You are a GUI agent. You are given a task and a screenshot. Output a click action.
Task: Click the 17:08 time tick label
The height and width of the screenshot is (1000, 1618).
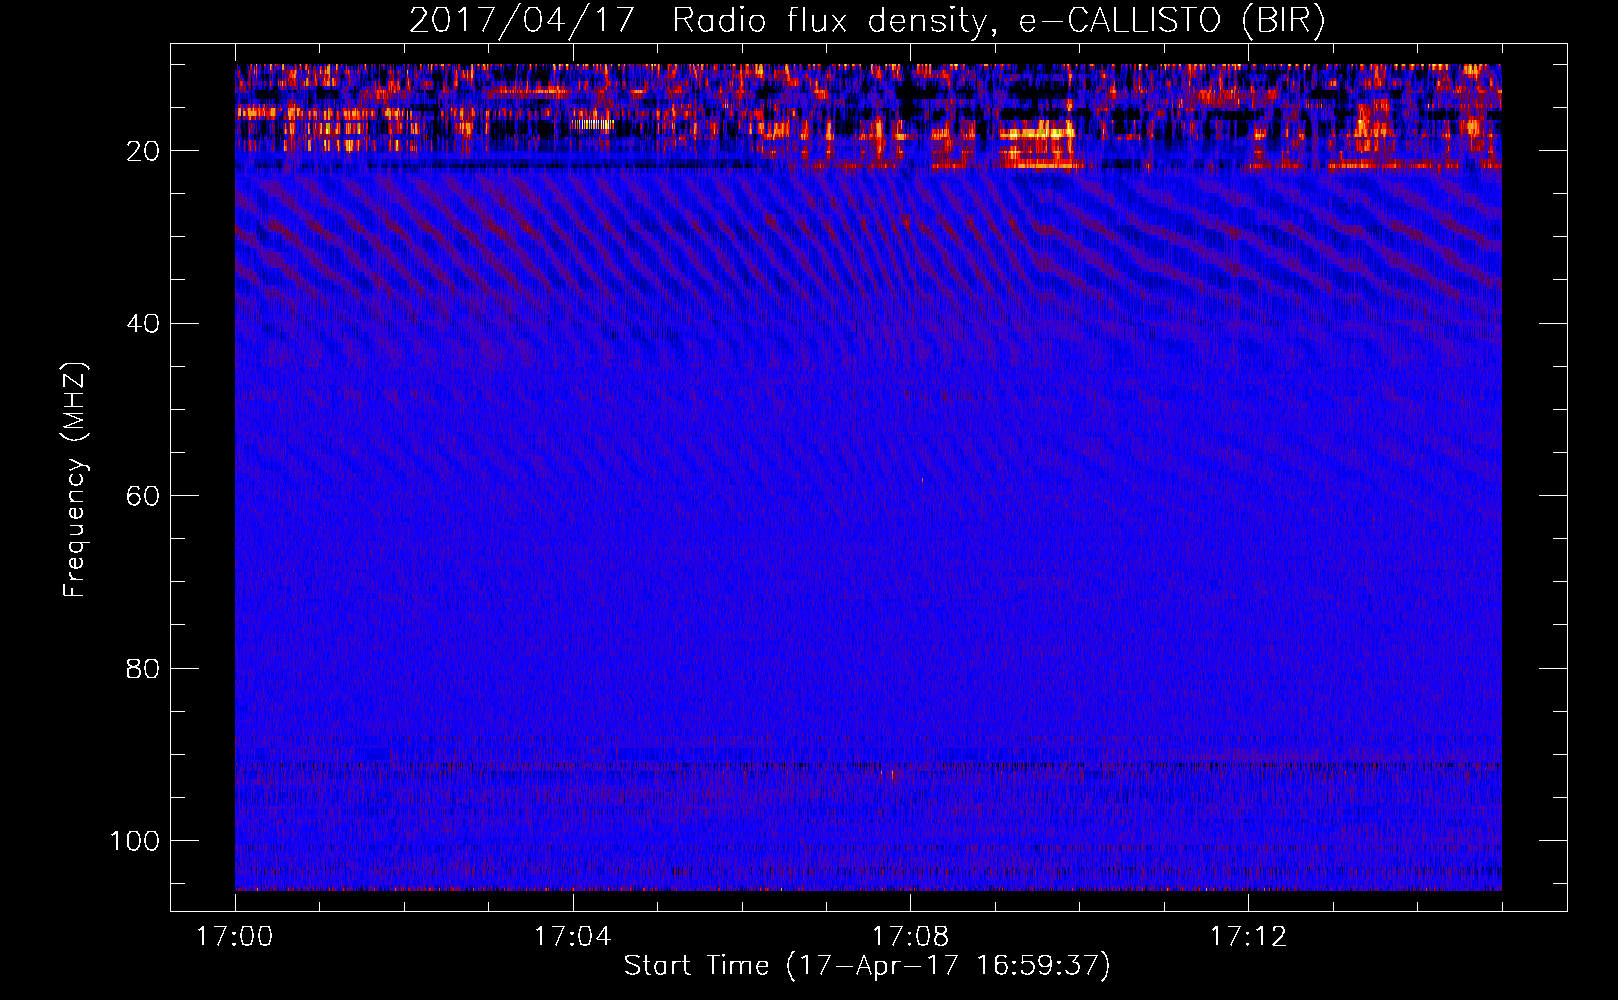click(x=910, y=937)
